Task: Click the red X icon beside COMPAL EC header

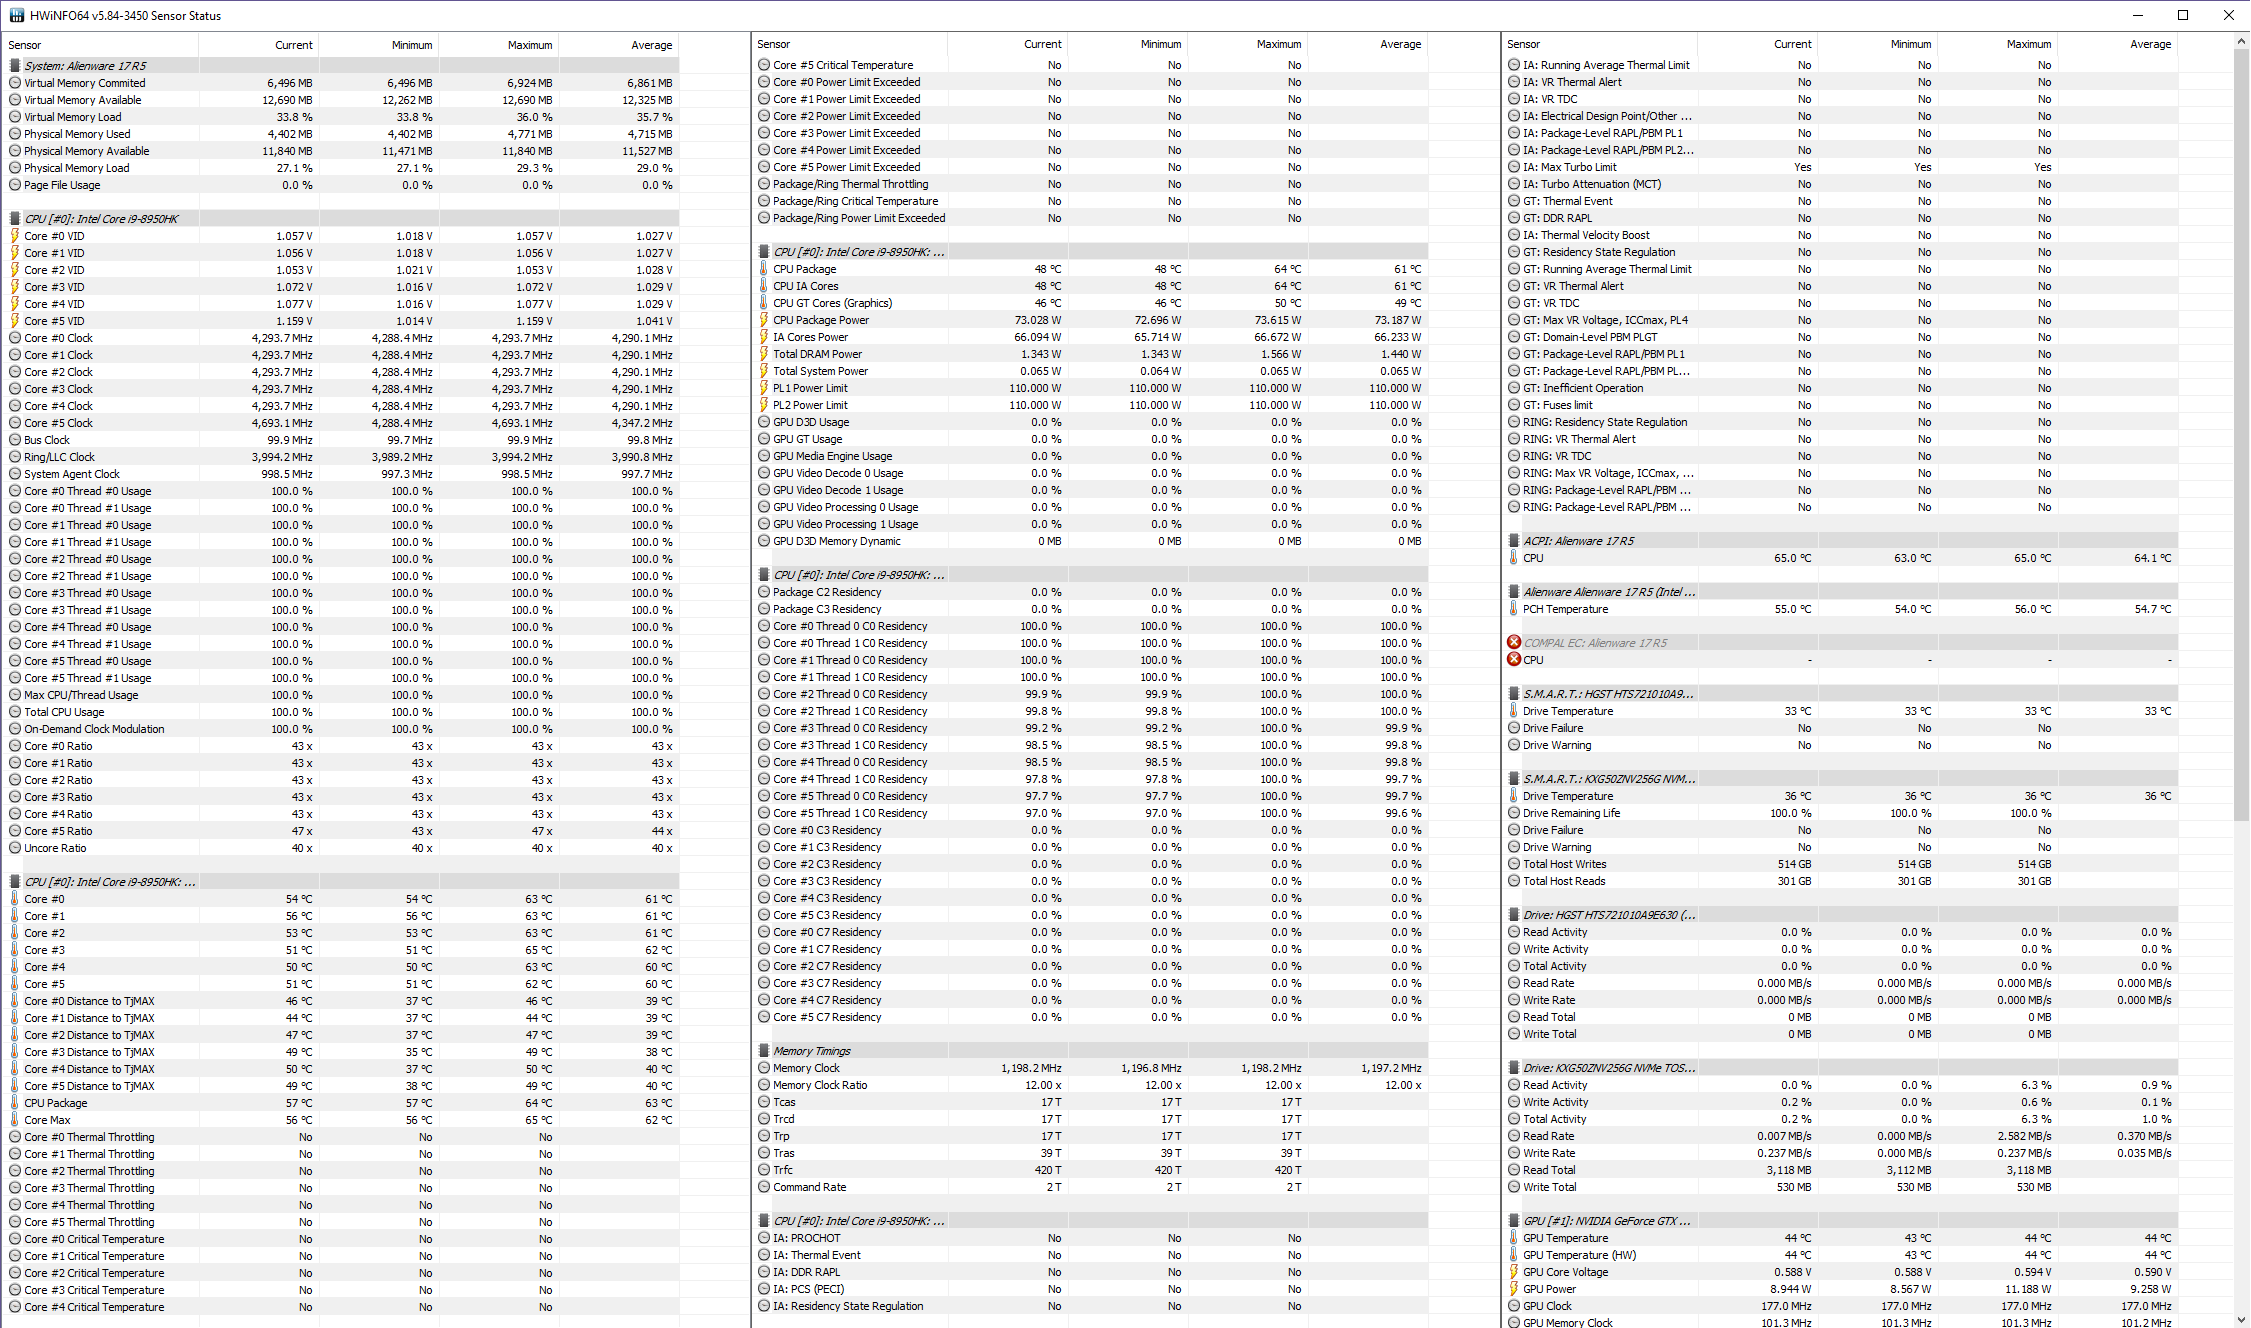Action: point(1514,643)
